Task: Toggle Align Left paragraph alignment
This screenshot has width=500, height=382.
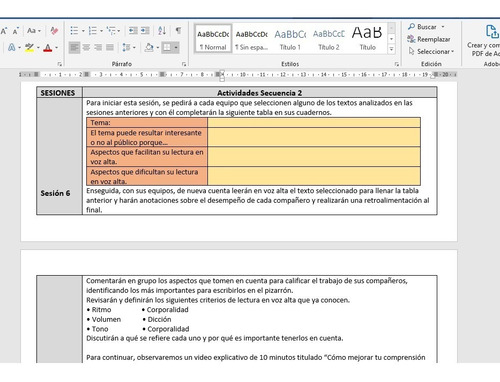Action: (x=74, y=47)
